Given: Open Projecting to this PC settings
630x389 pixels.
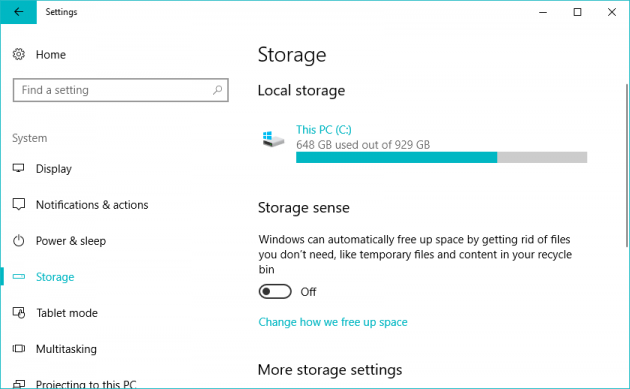Looking at the screenshot, I should (x=86, y=384).
